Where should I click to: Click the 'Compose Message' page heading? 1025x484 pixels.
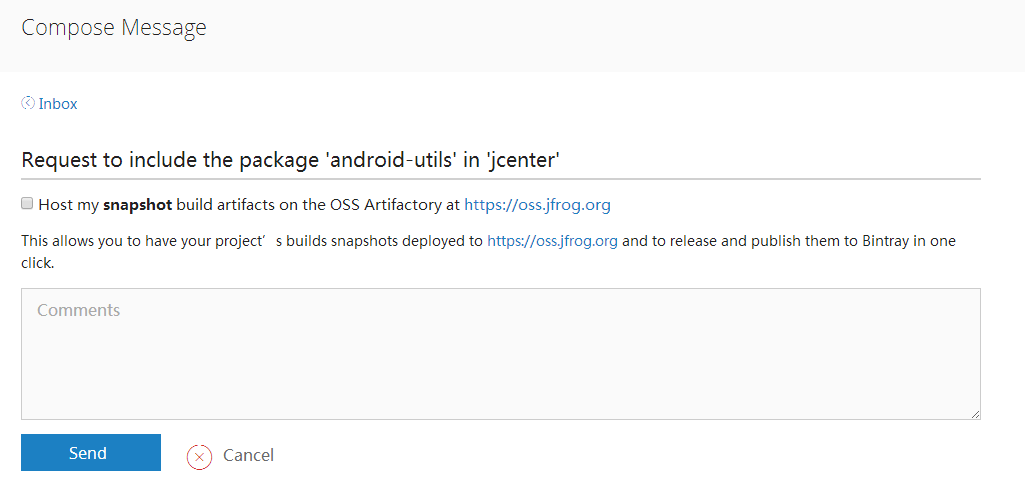114,27
